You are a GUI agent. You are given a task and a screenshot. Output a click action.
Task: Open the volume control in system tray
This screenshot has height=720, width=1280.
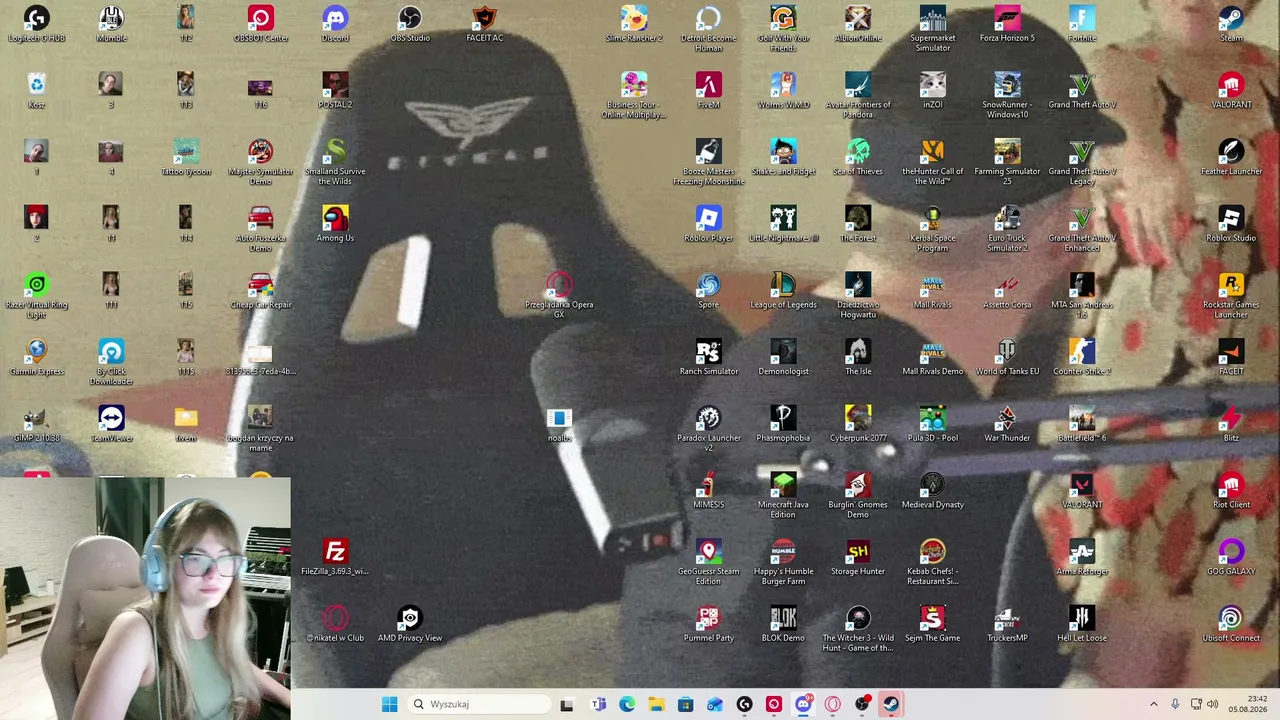tap(1212, 704)
